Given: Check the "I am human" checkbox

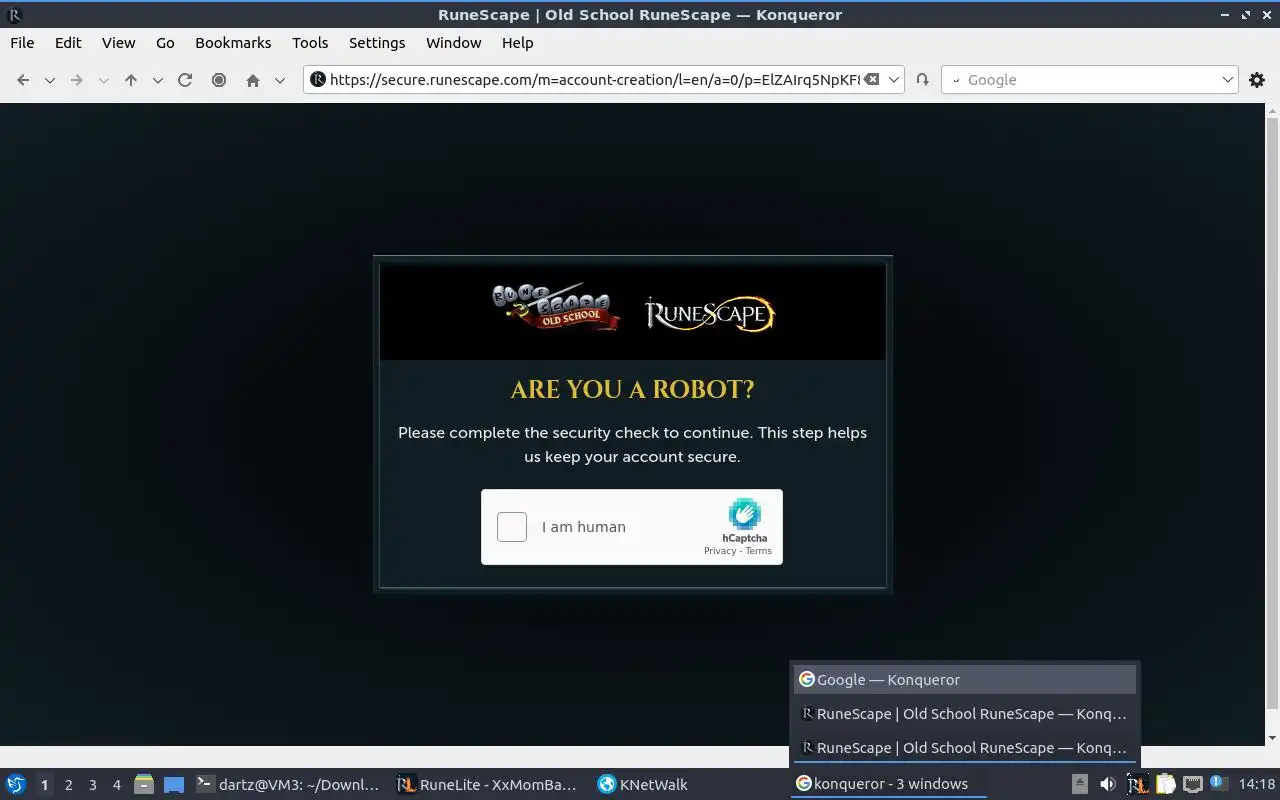Looking at the screenshot, I should tap(512, 527).
